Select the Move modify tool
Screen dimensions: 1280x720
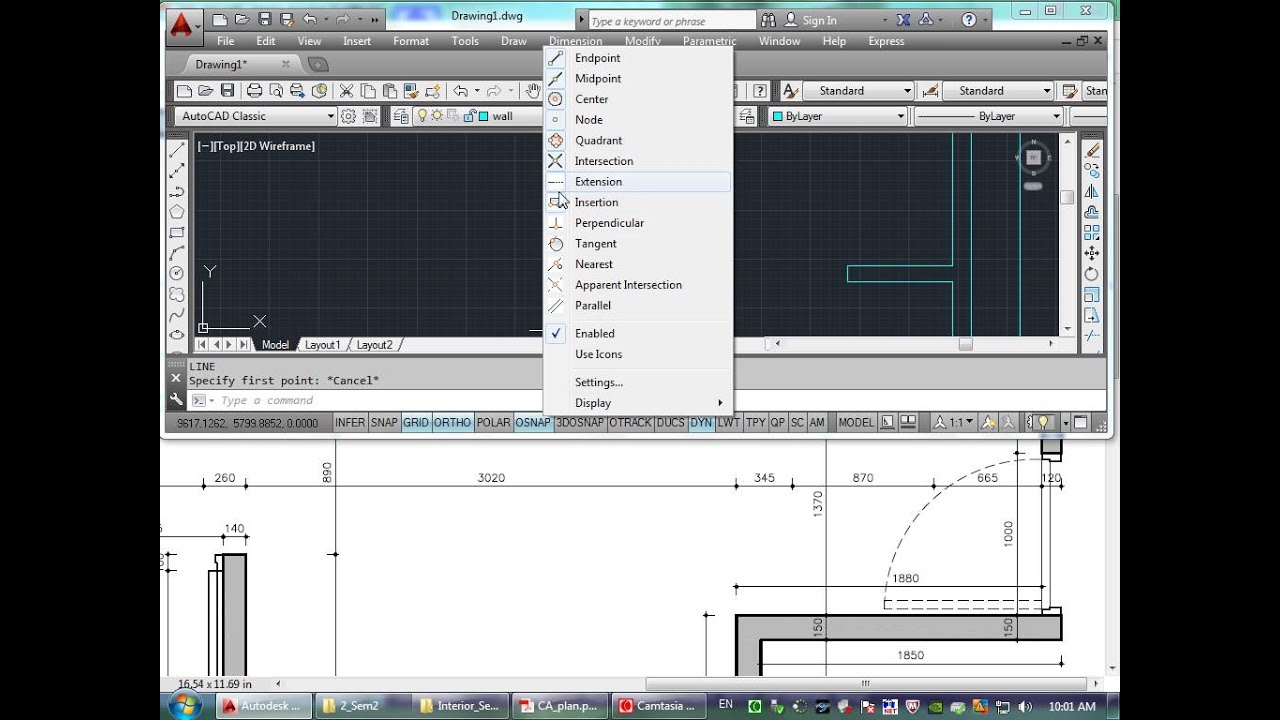[1092, 253]
